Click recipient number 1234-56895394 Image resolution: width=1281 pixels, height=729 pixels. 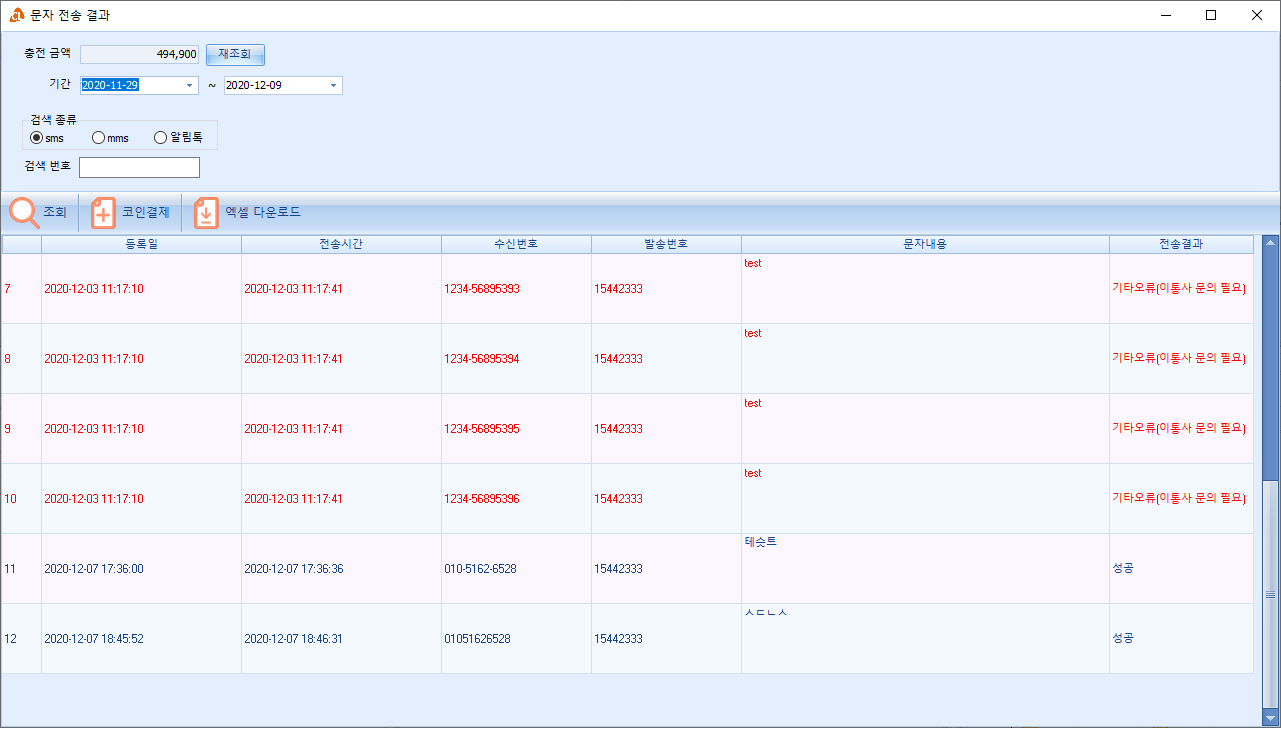tap(482, 359)
